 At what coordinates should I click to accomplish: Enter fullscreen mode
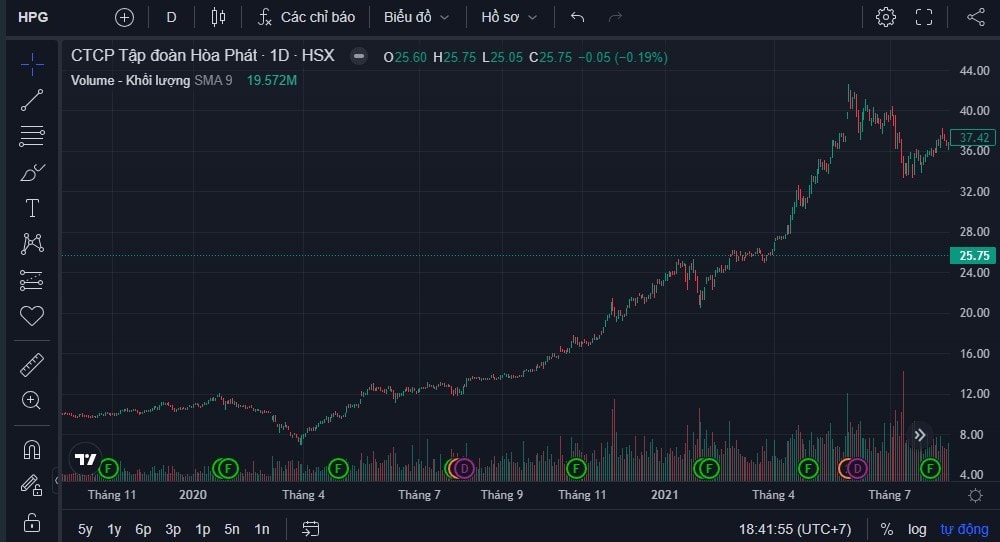(923, 17)
